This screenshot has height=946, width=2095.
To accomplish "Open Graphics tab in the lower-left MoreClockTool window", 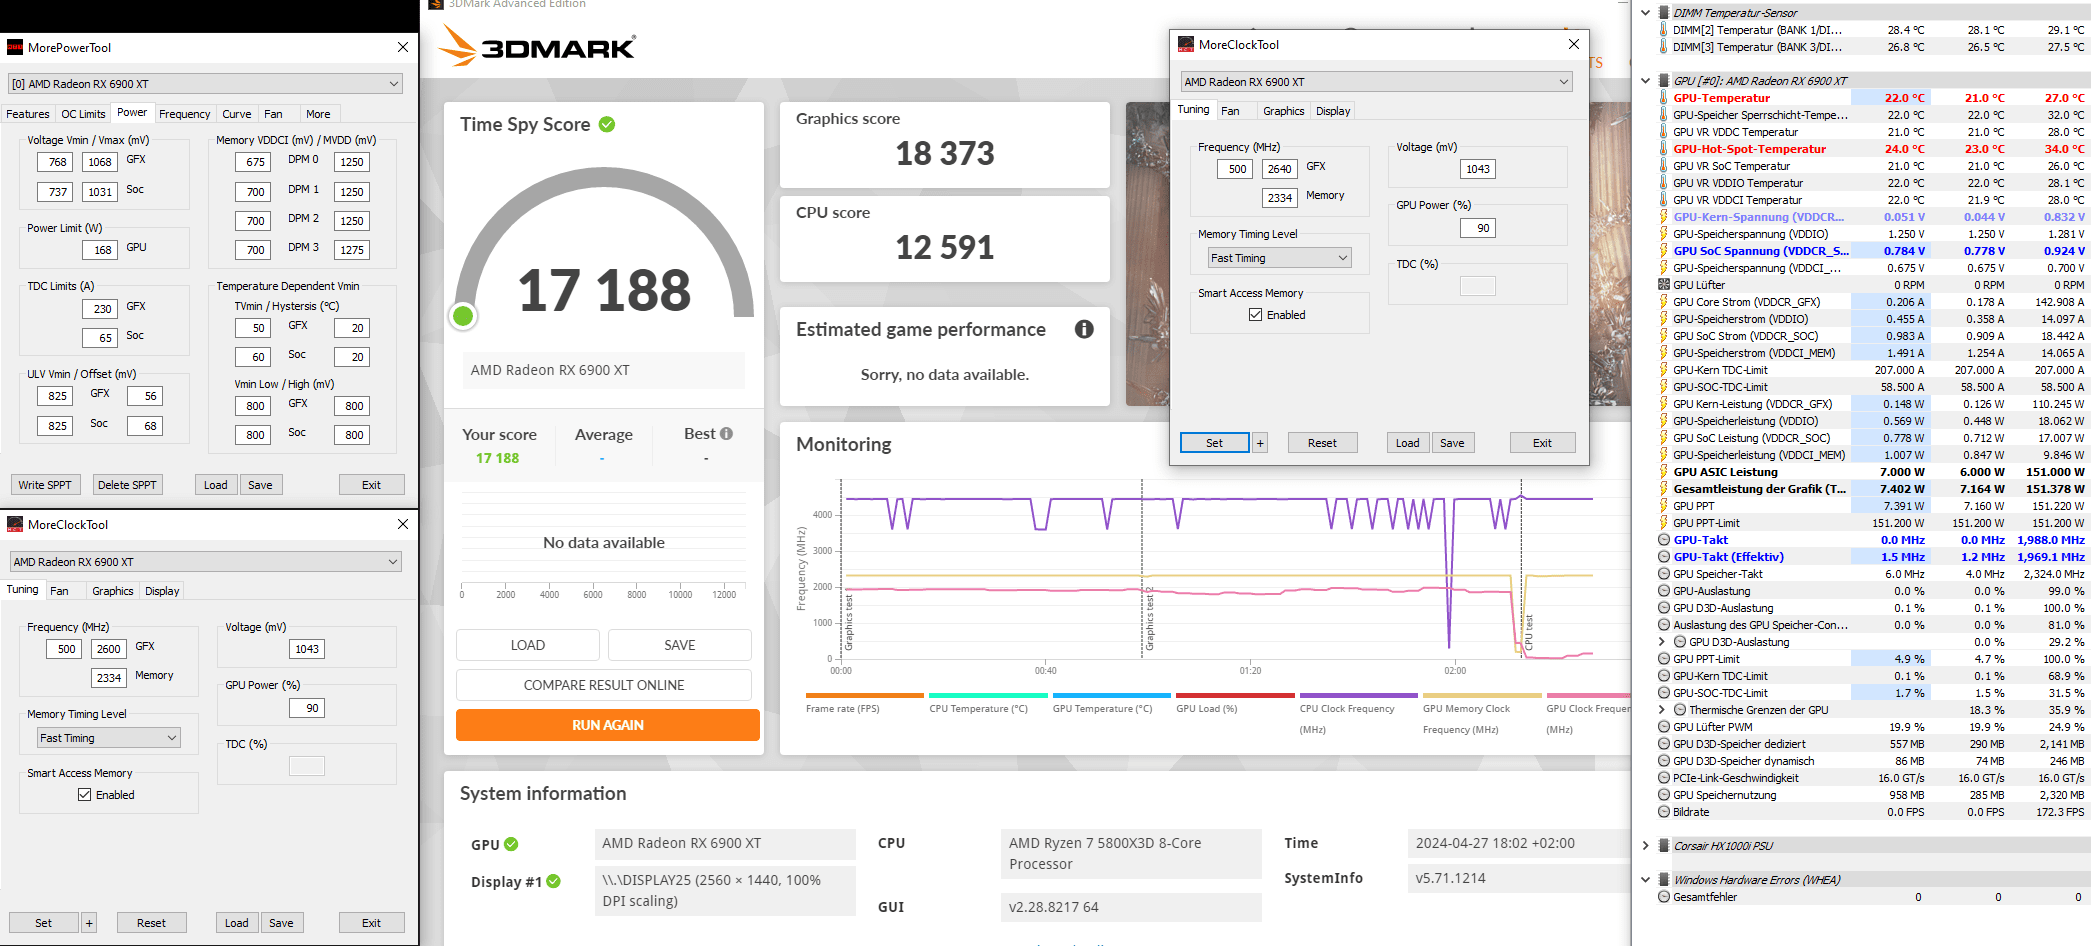I will [x=113, y=591].
